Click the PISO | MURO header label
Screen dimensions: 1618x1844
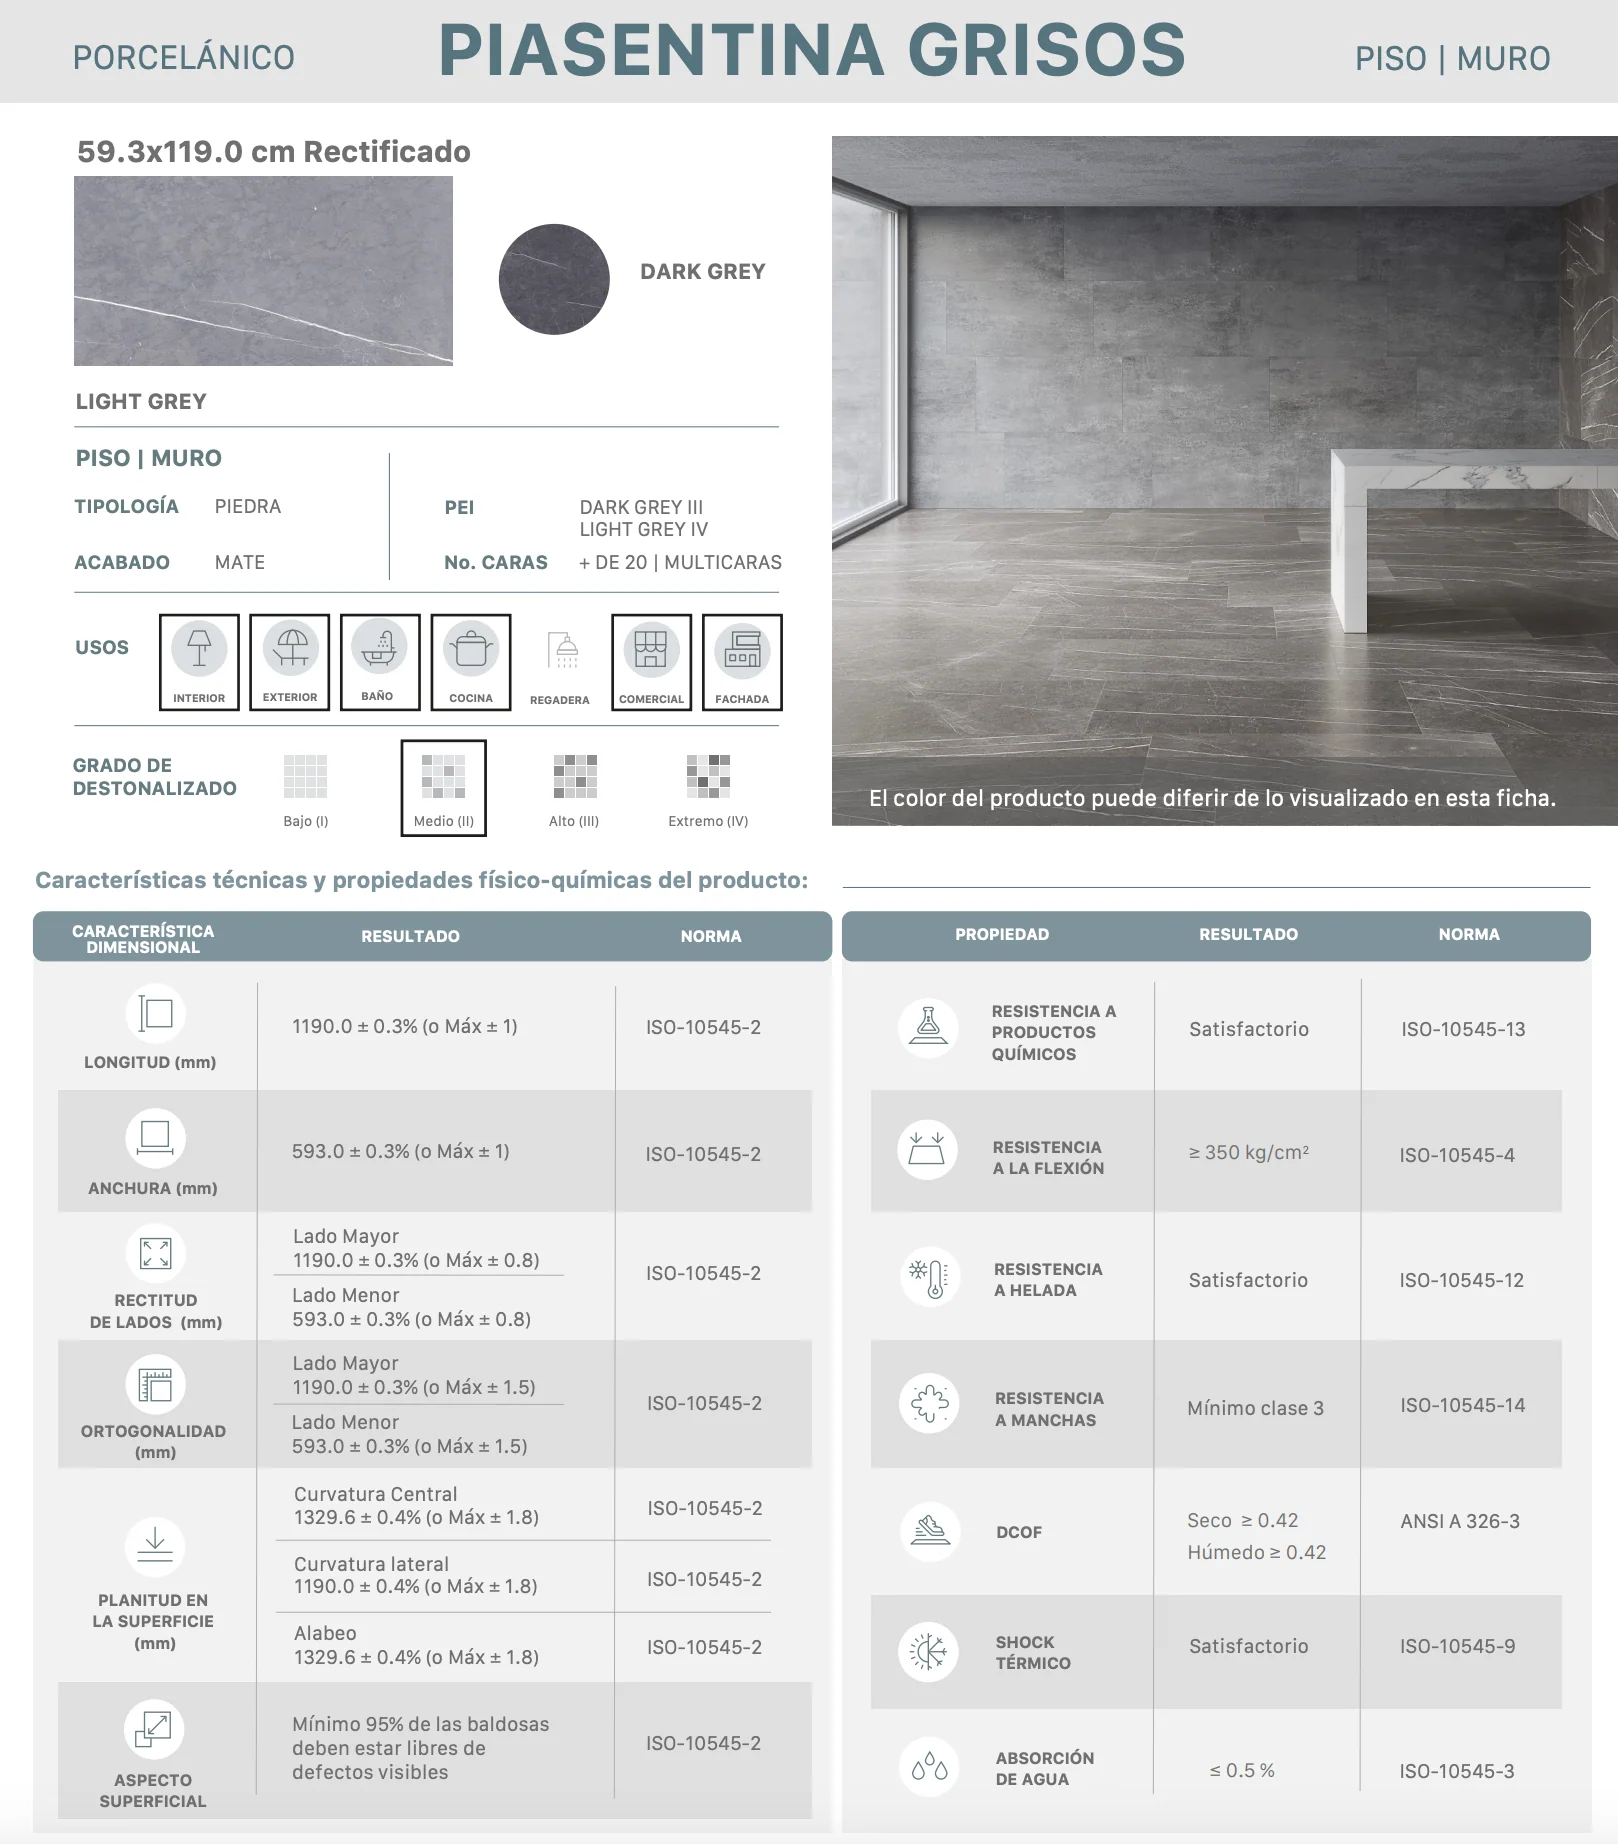pos(1452,58)
